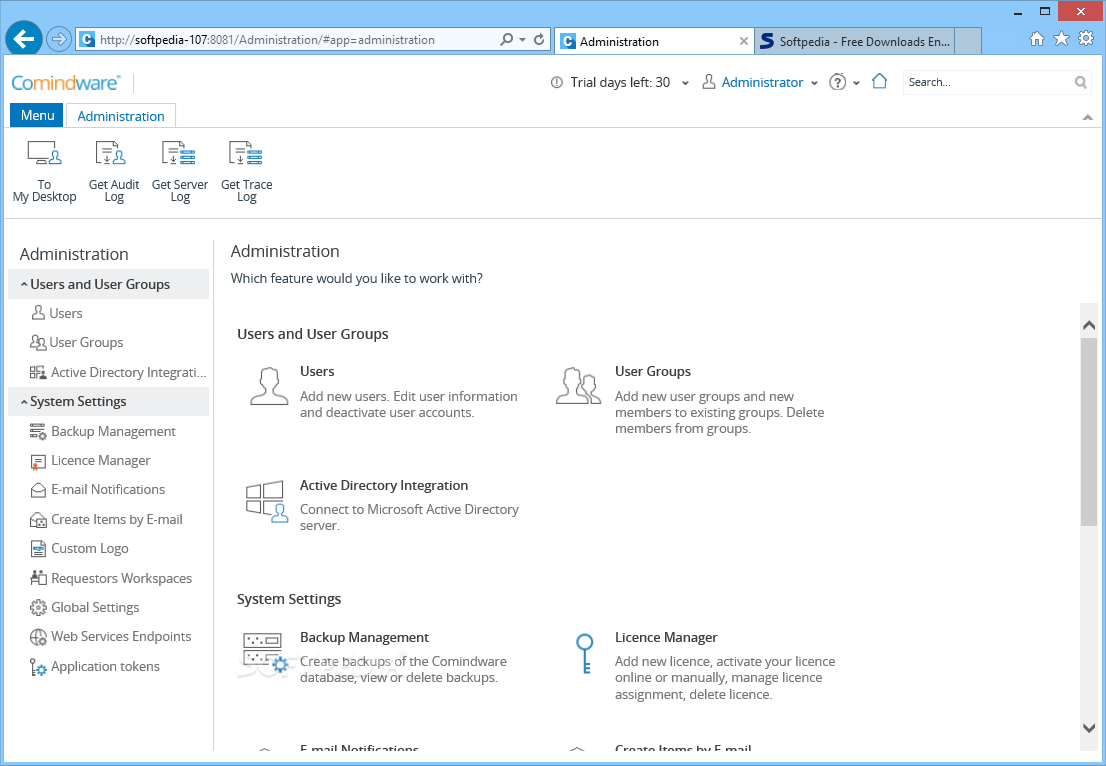Go back with browser back arrow
The width and height of the screenshot is (1106, 766).
coord(24,39)
